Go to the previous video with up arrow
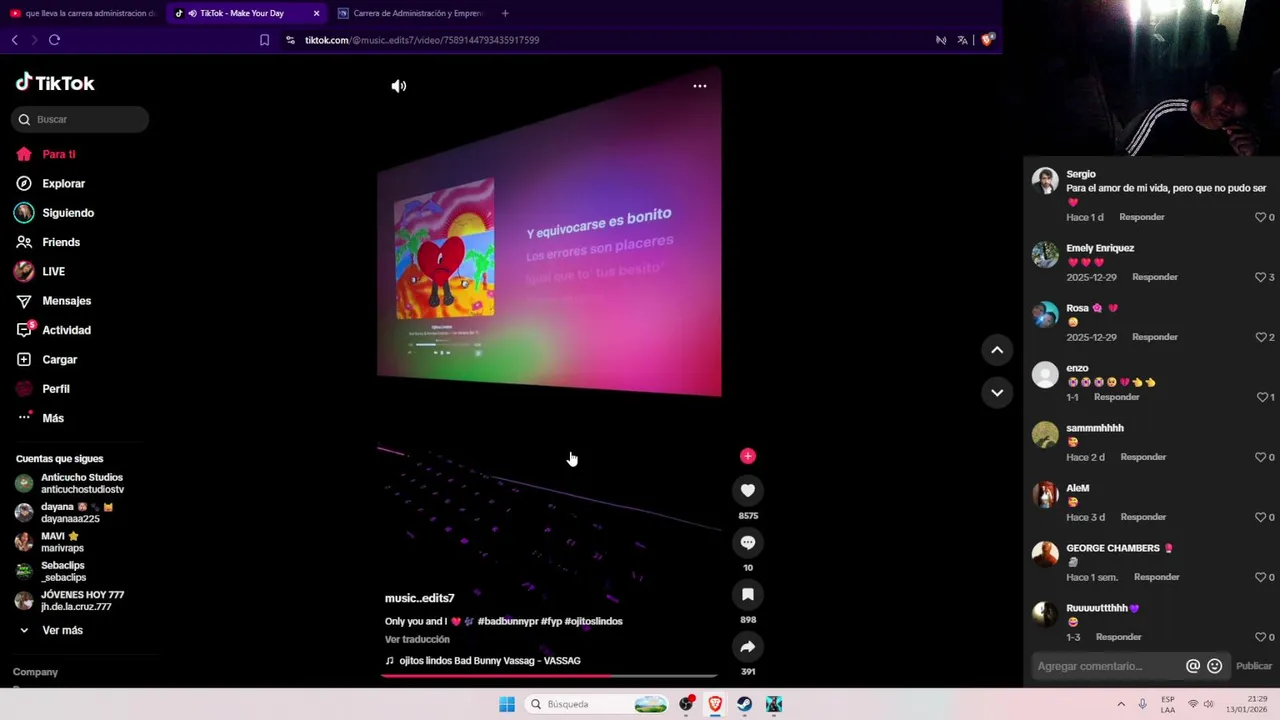The width and height of the screenshot is (1280, 720). coord(997,350)
